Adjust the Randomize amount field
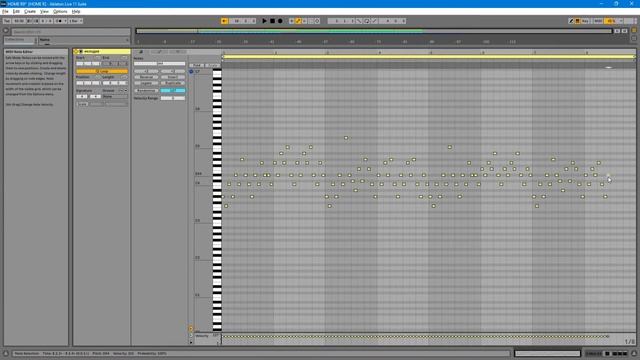The height and width of the screenshot is (360, 640). pyautogui.click(x=173, y=91)
